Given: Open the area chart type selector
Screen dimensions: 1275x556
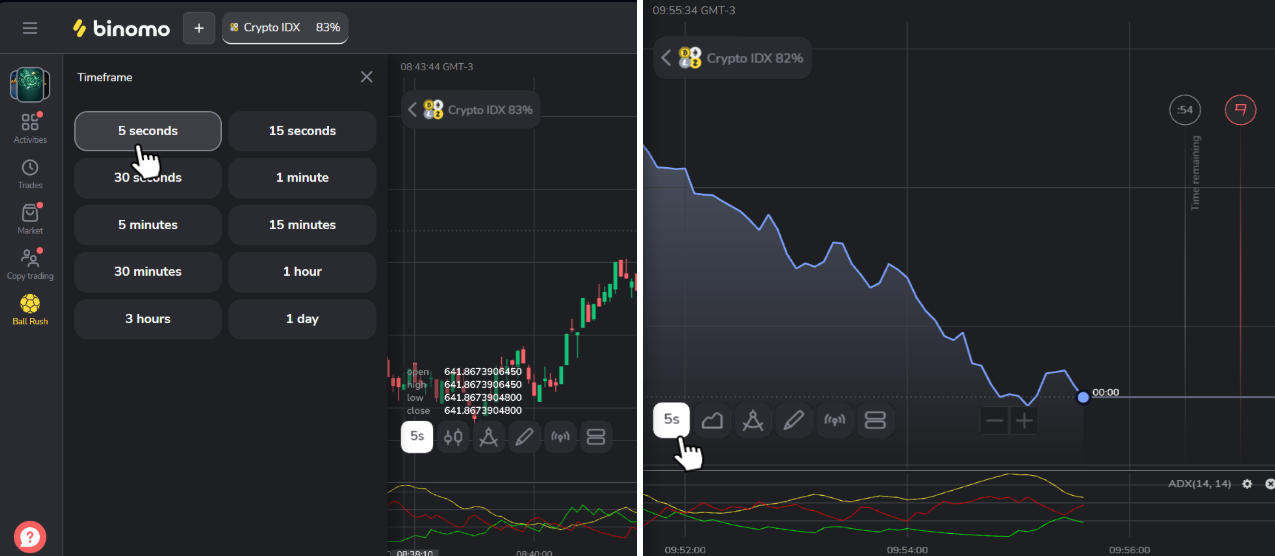Looking at the screenshot, I should point(712,421).
